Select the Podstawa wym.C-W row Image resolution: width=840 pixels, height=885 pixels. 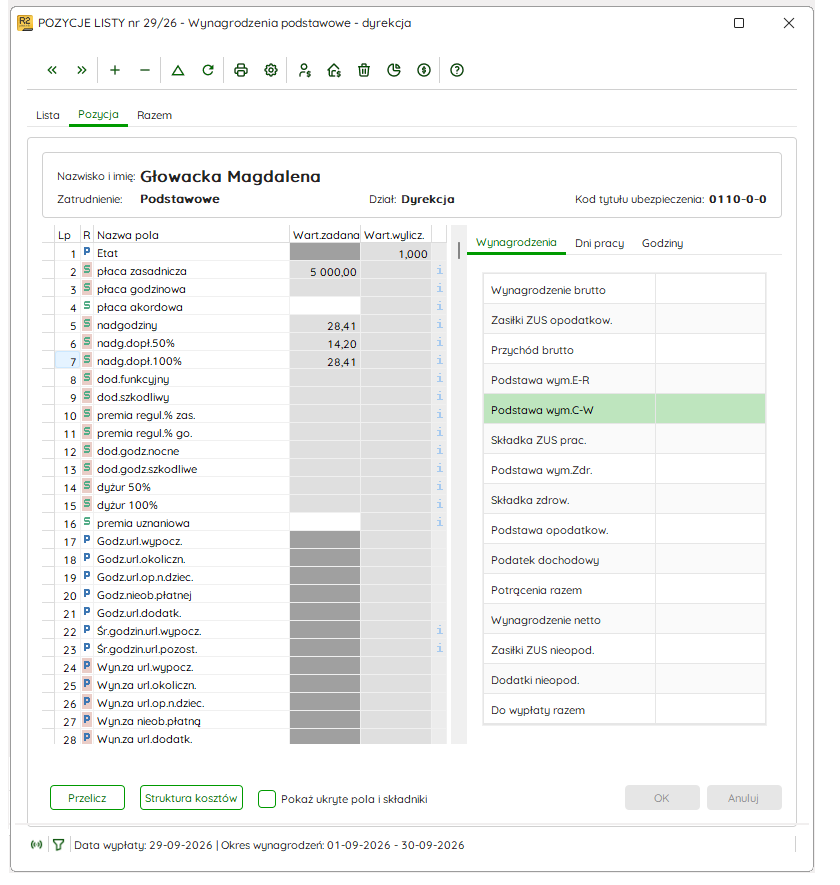[x=624, y=410]
